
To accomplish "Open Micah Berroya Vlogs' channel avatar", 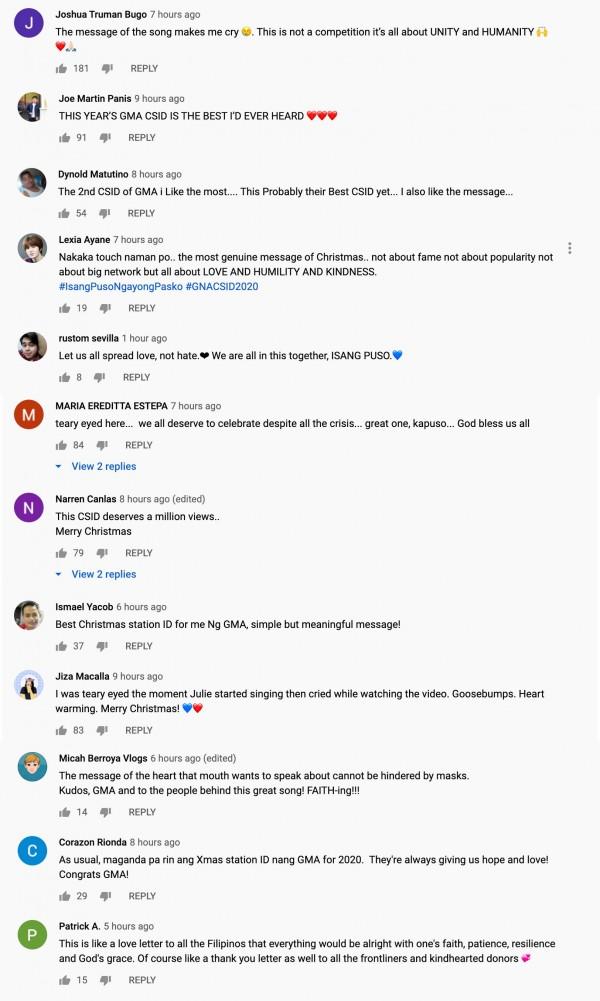I will [x=32, y=766].
